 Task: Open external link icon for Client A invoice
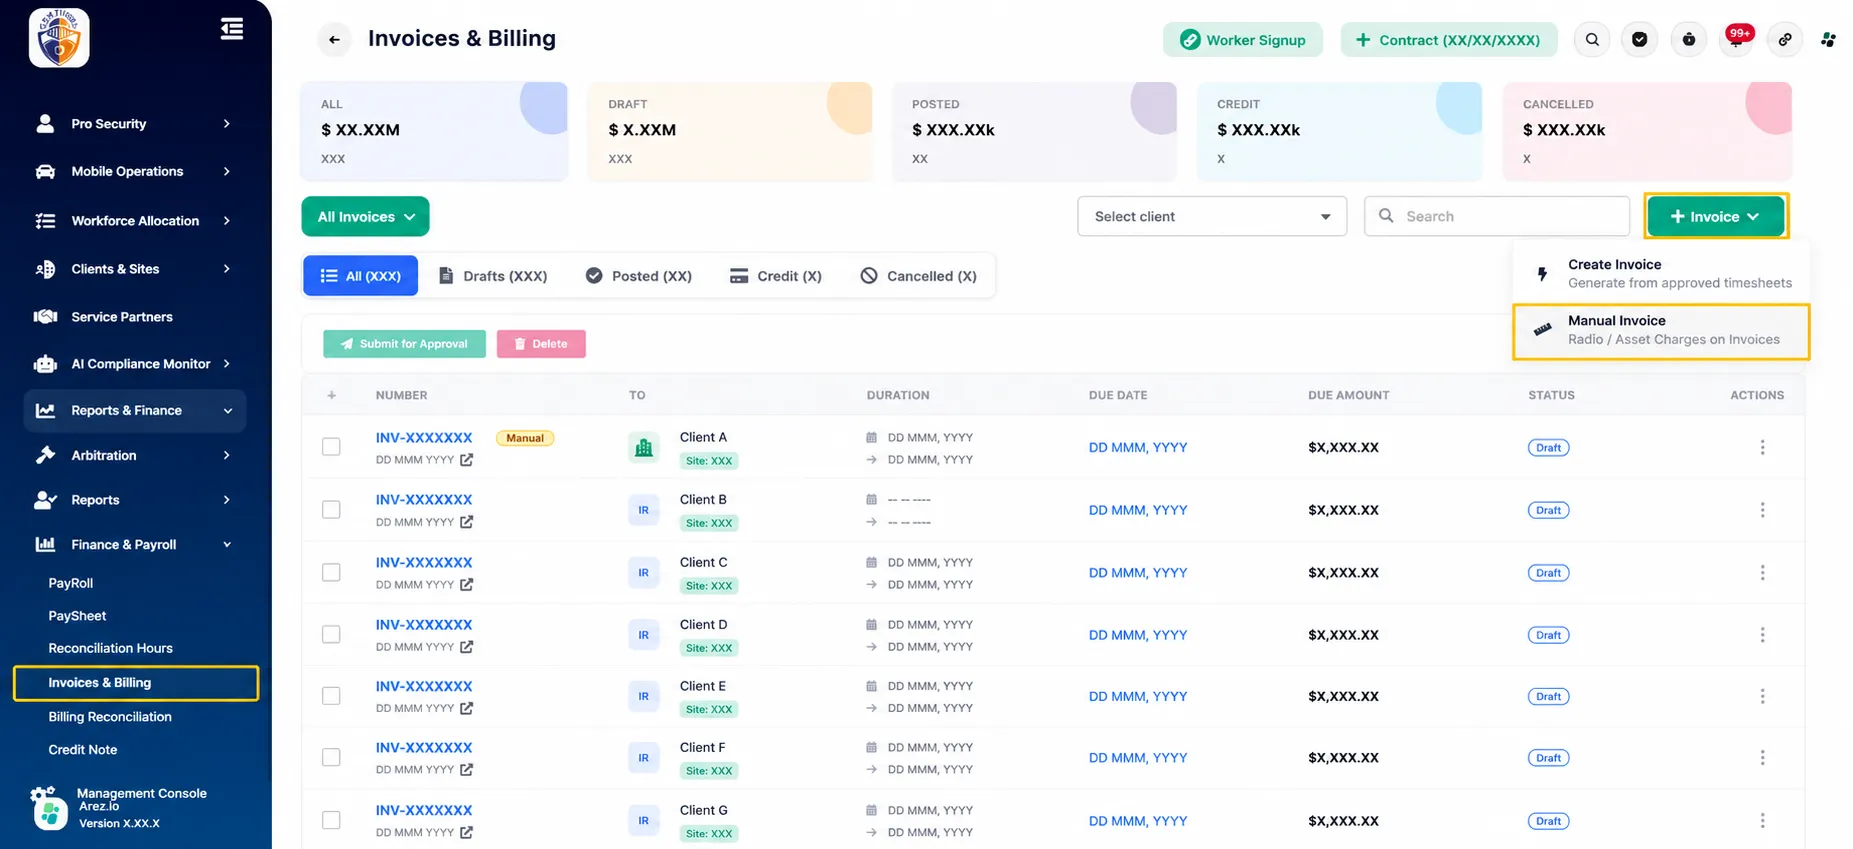tap(467, 460)
